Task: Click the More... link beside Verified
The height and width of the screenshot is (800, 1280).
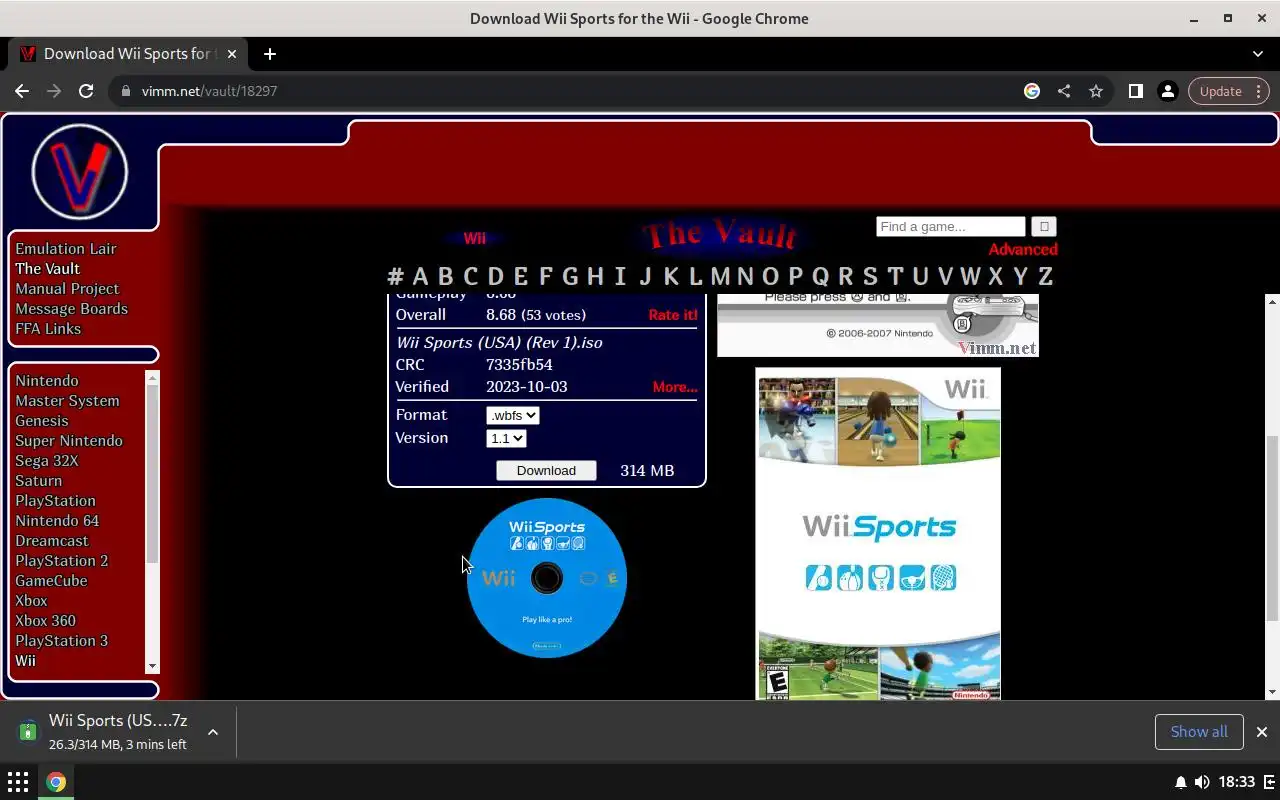Action: [675, 387]
